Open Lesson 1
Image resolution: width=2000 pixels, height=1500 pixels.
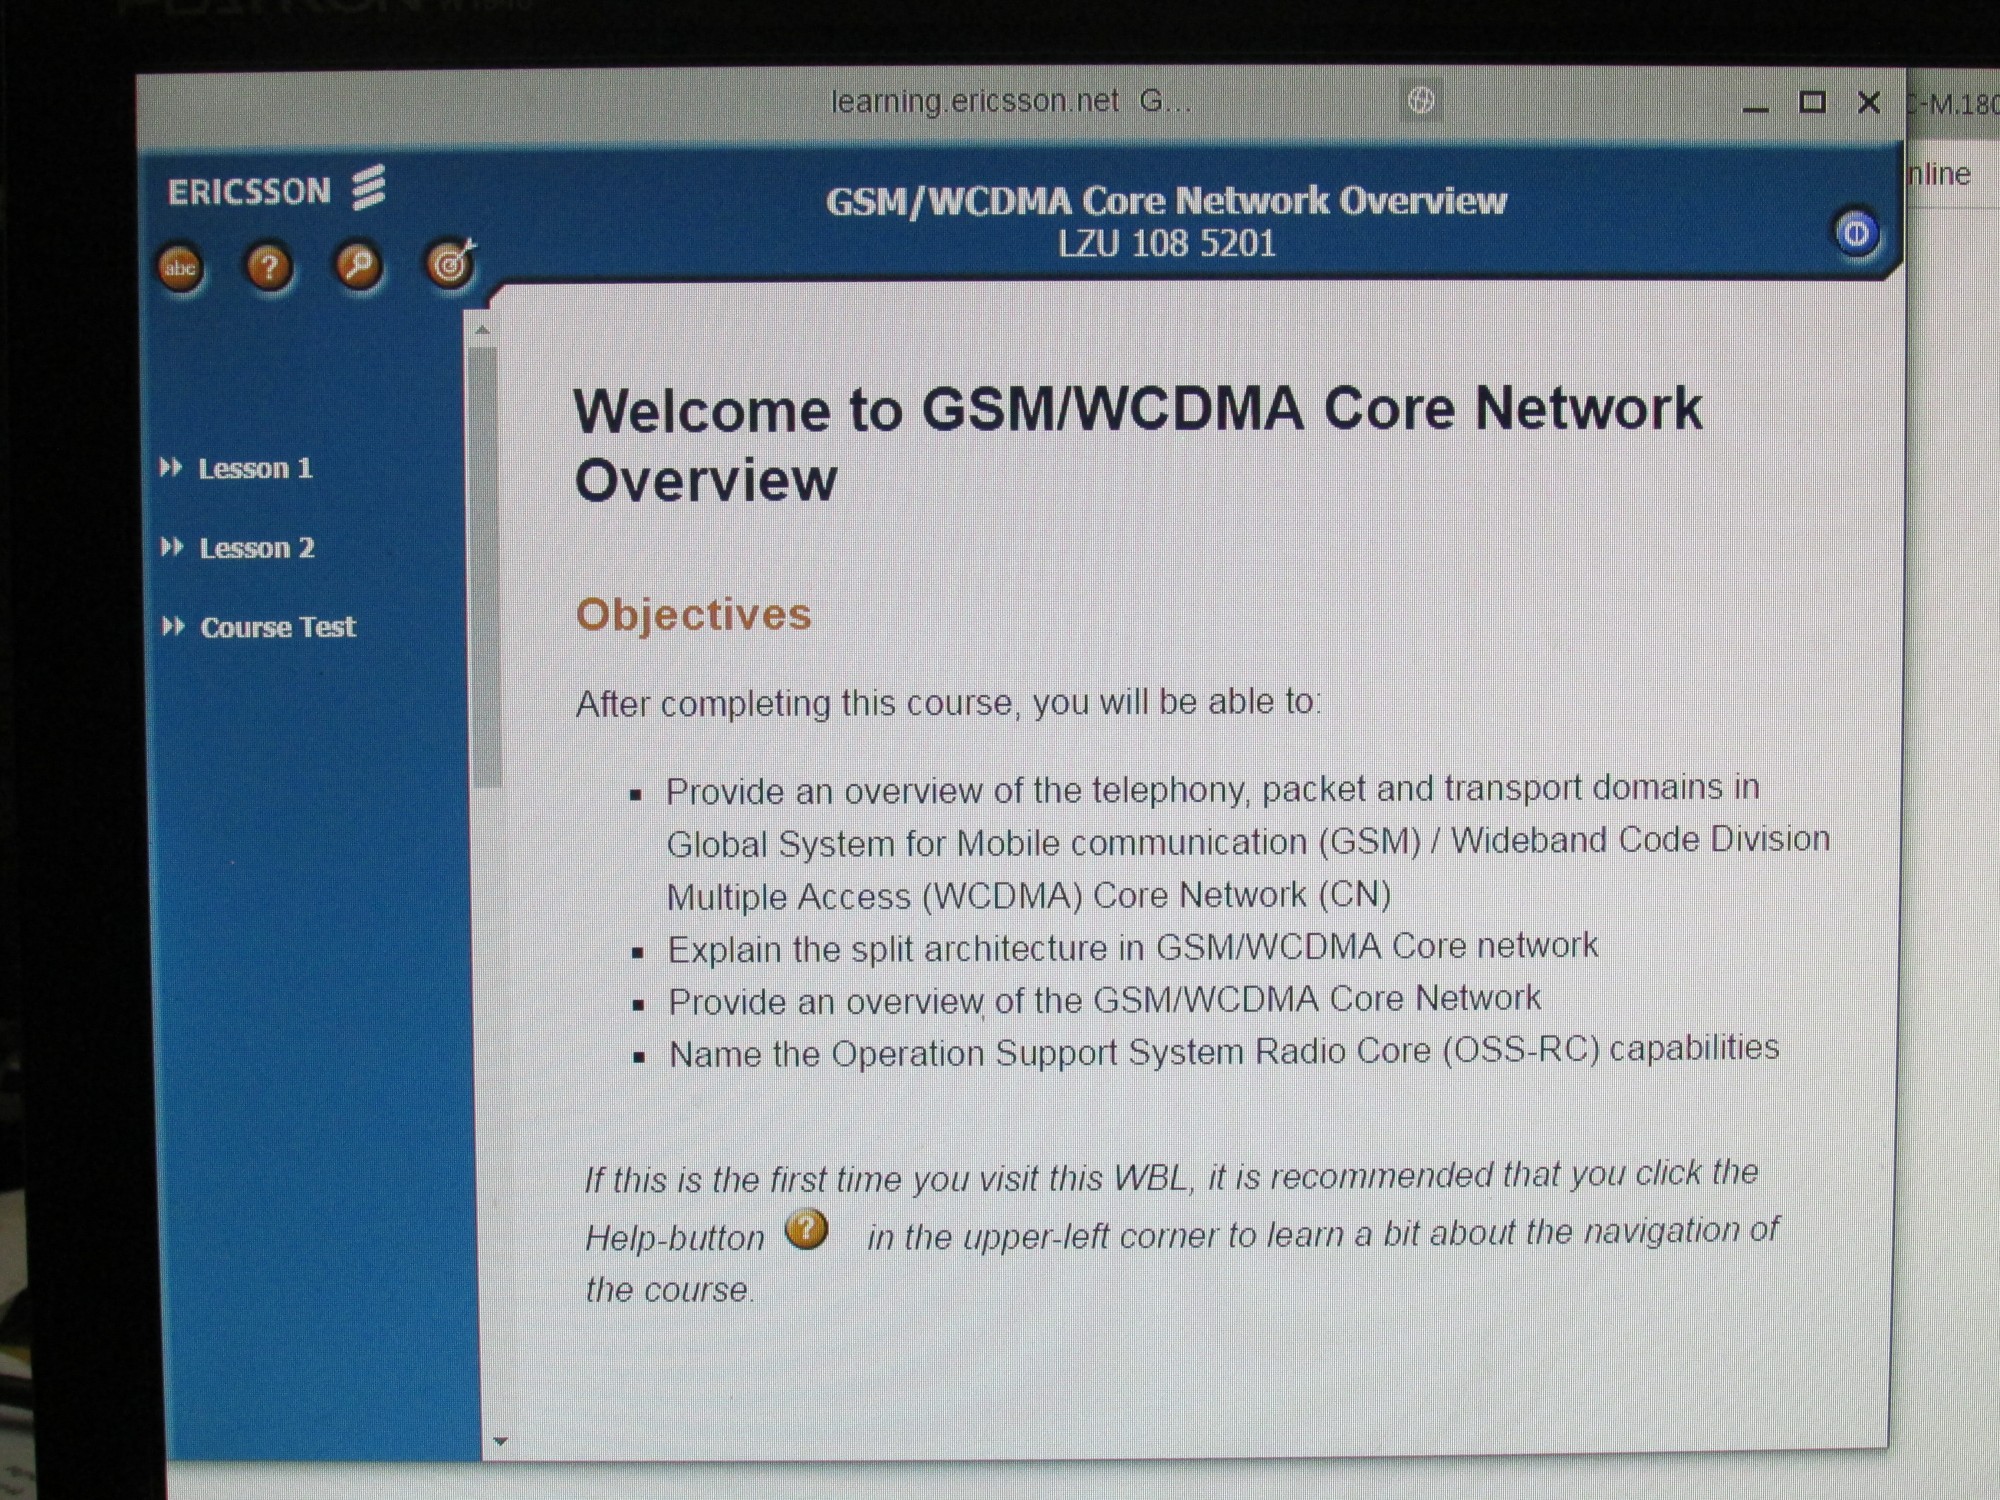point(255,468)
